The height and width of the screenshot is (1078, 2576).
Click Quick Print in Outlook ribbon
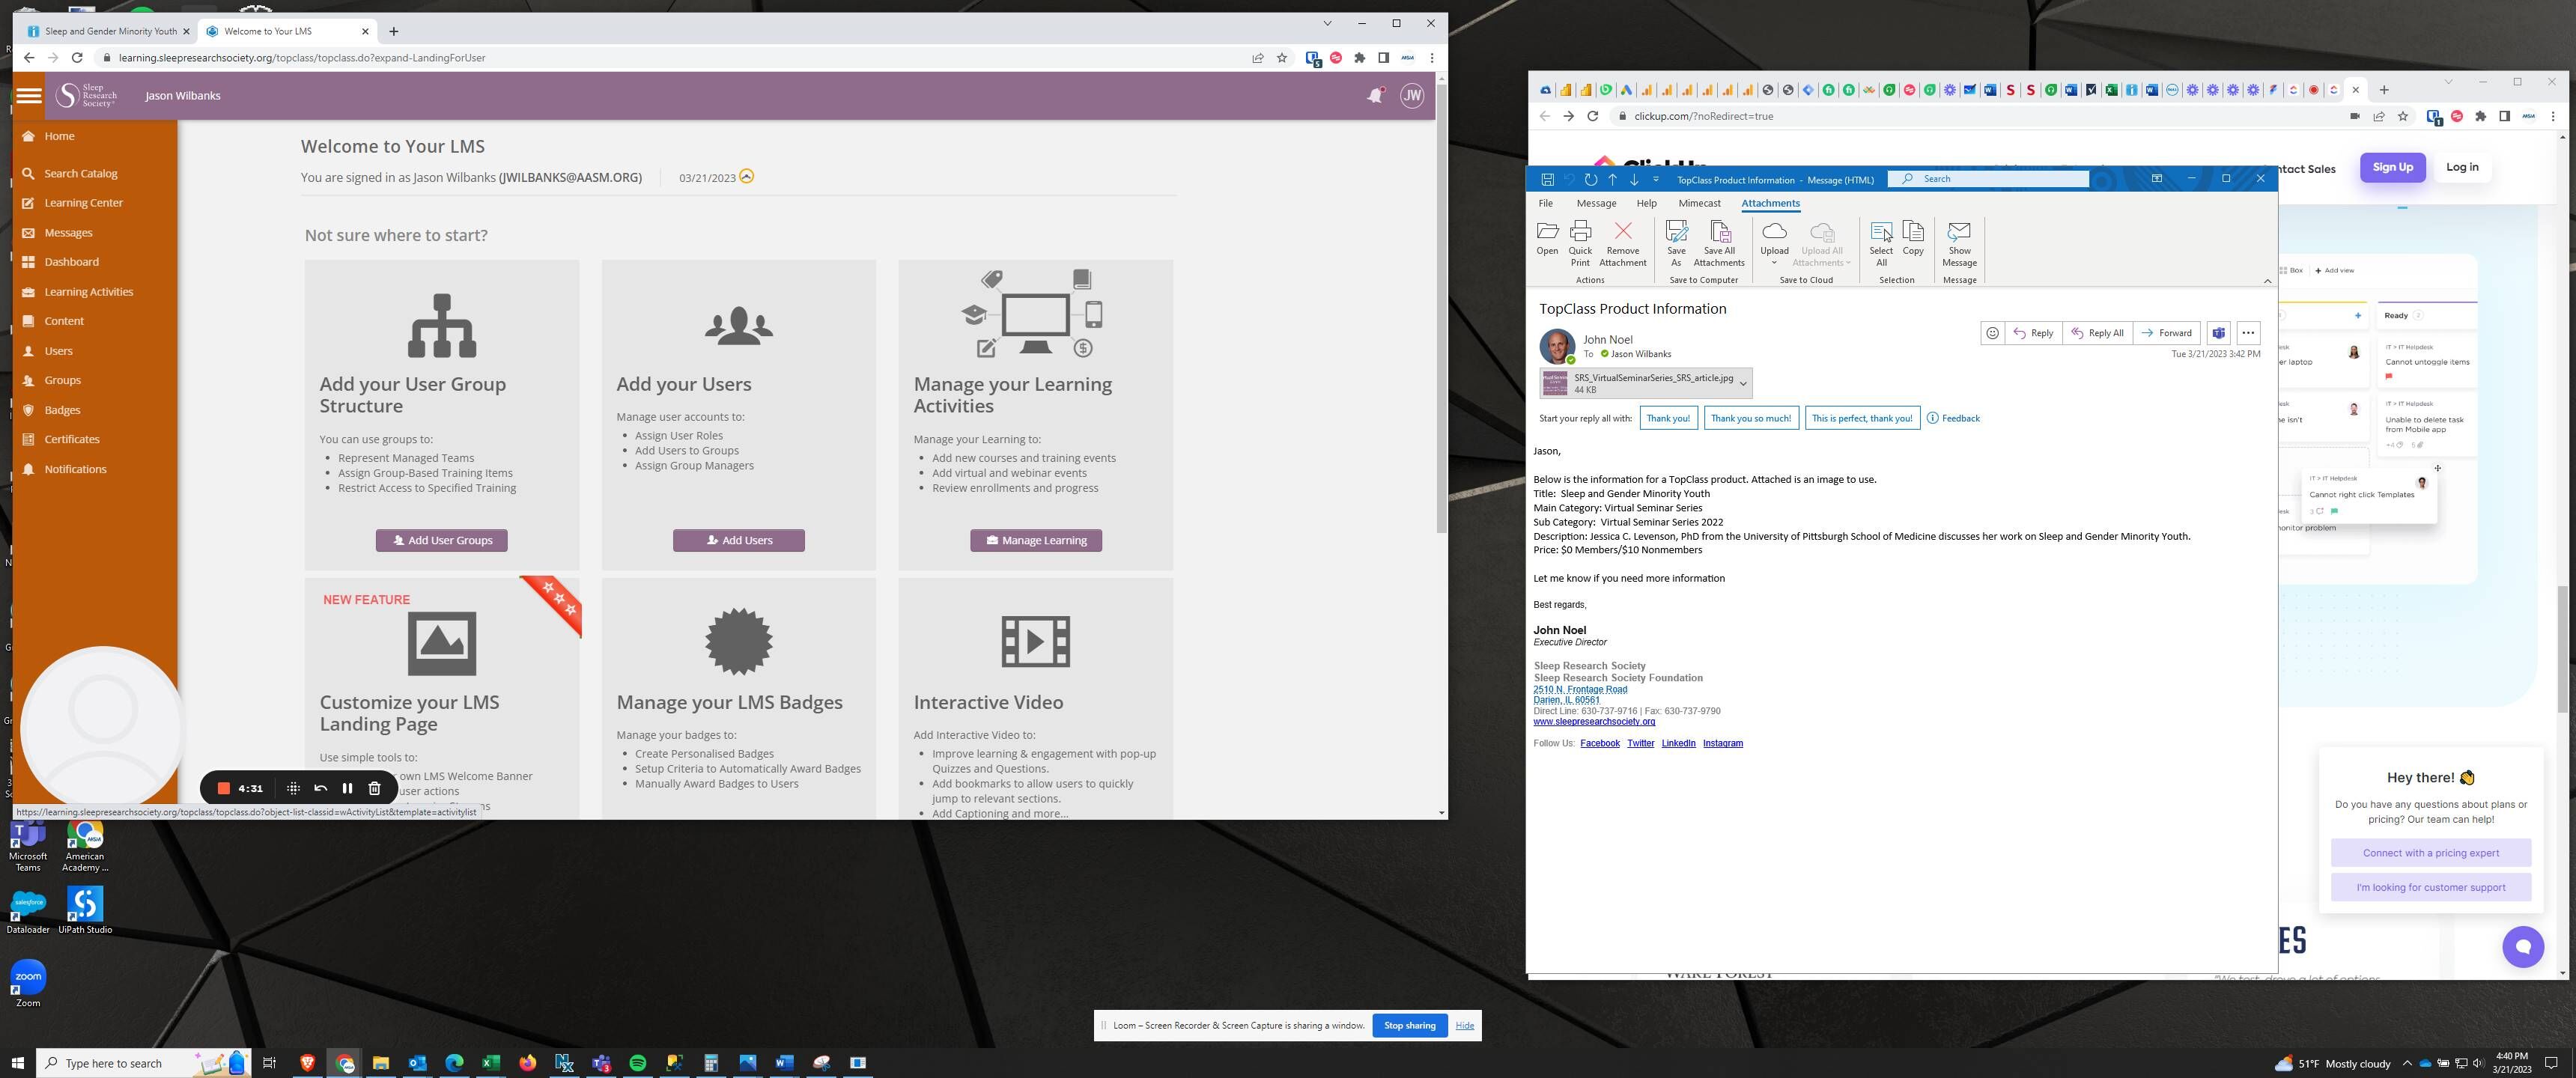pos(1580,243)
